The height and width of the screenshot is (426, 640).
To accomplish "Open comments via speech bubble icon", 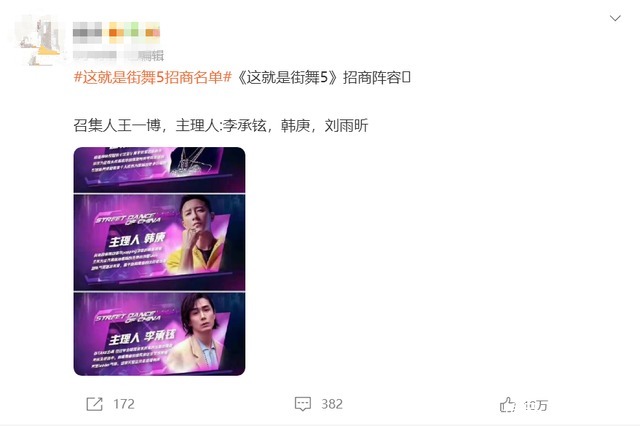I will pos(303,404).
